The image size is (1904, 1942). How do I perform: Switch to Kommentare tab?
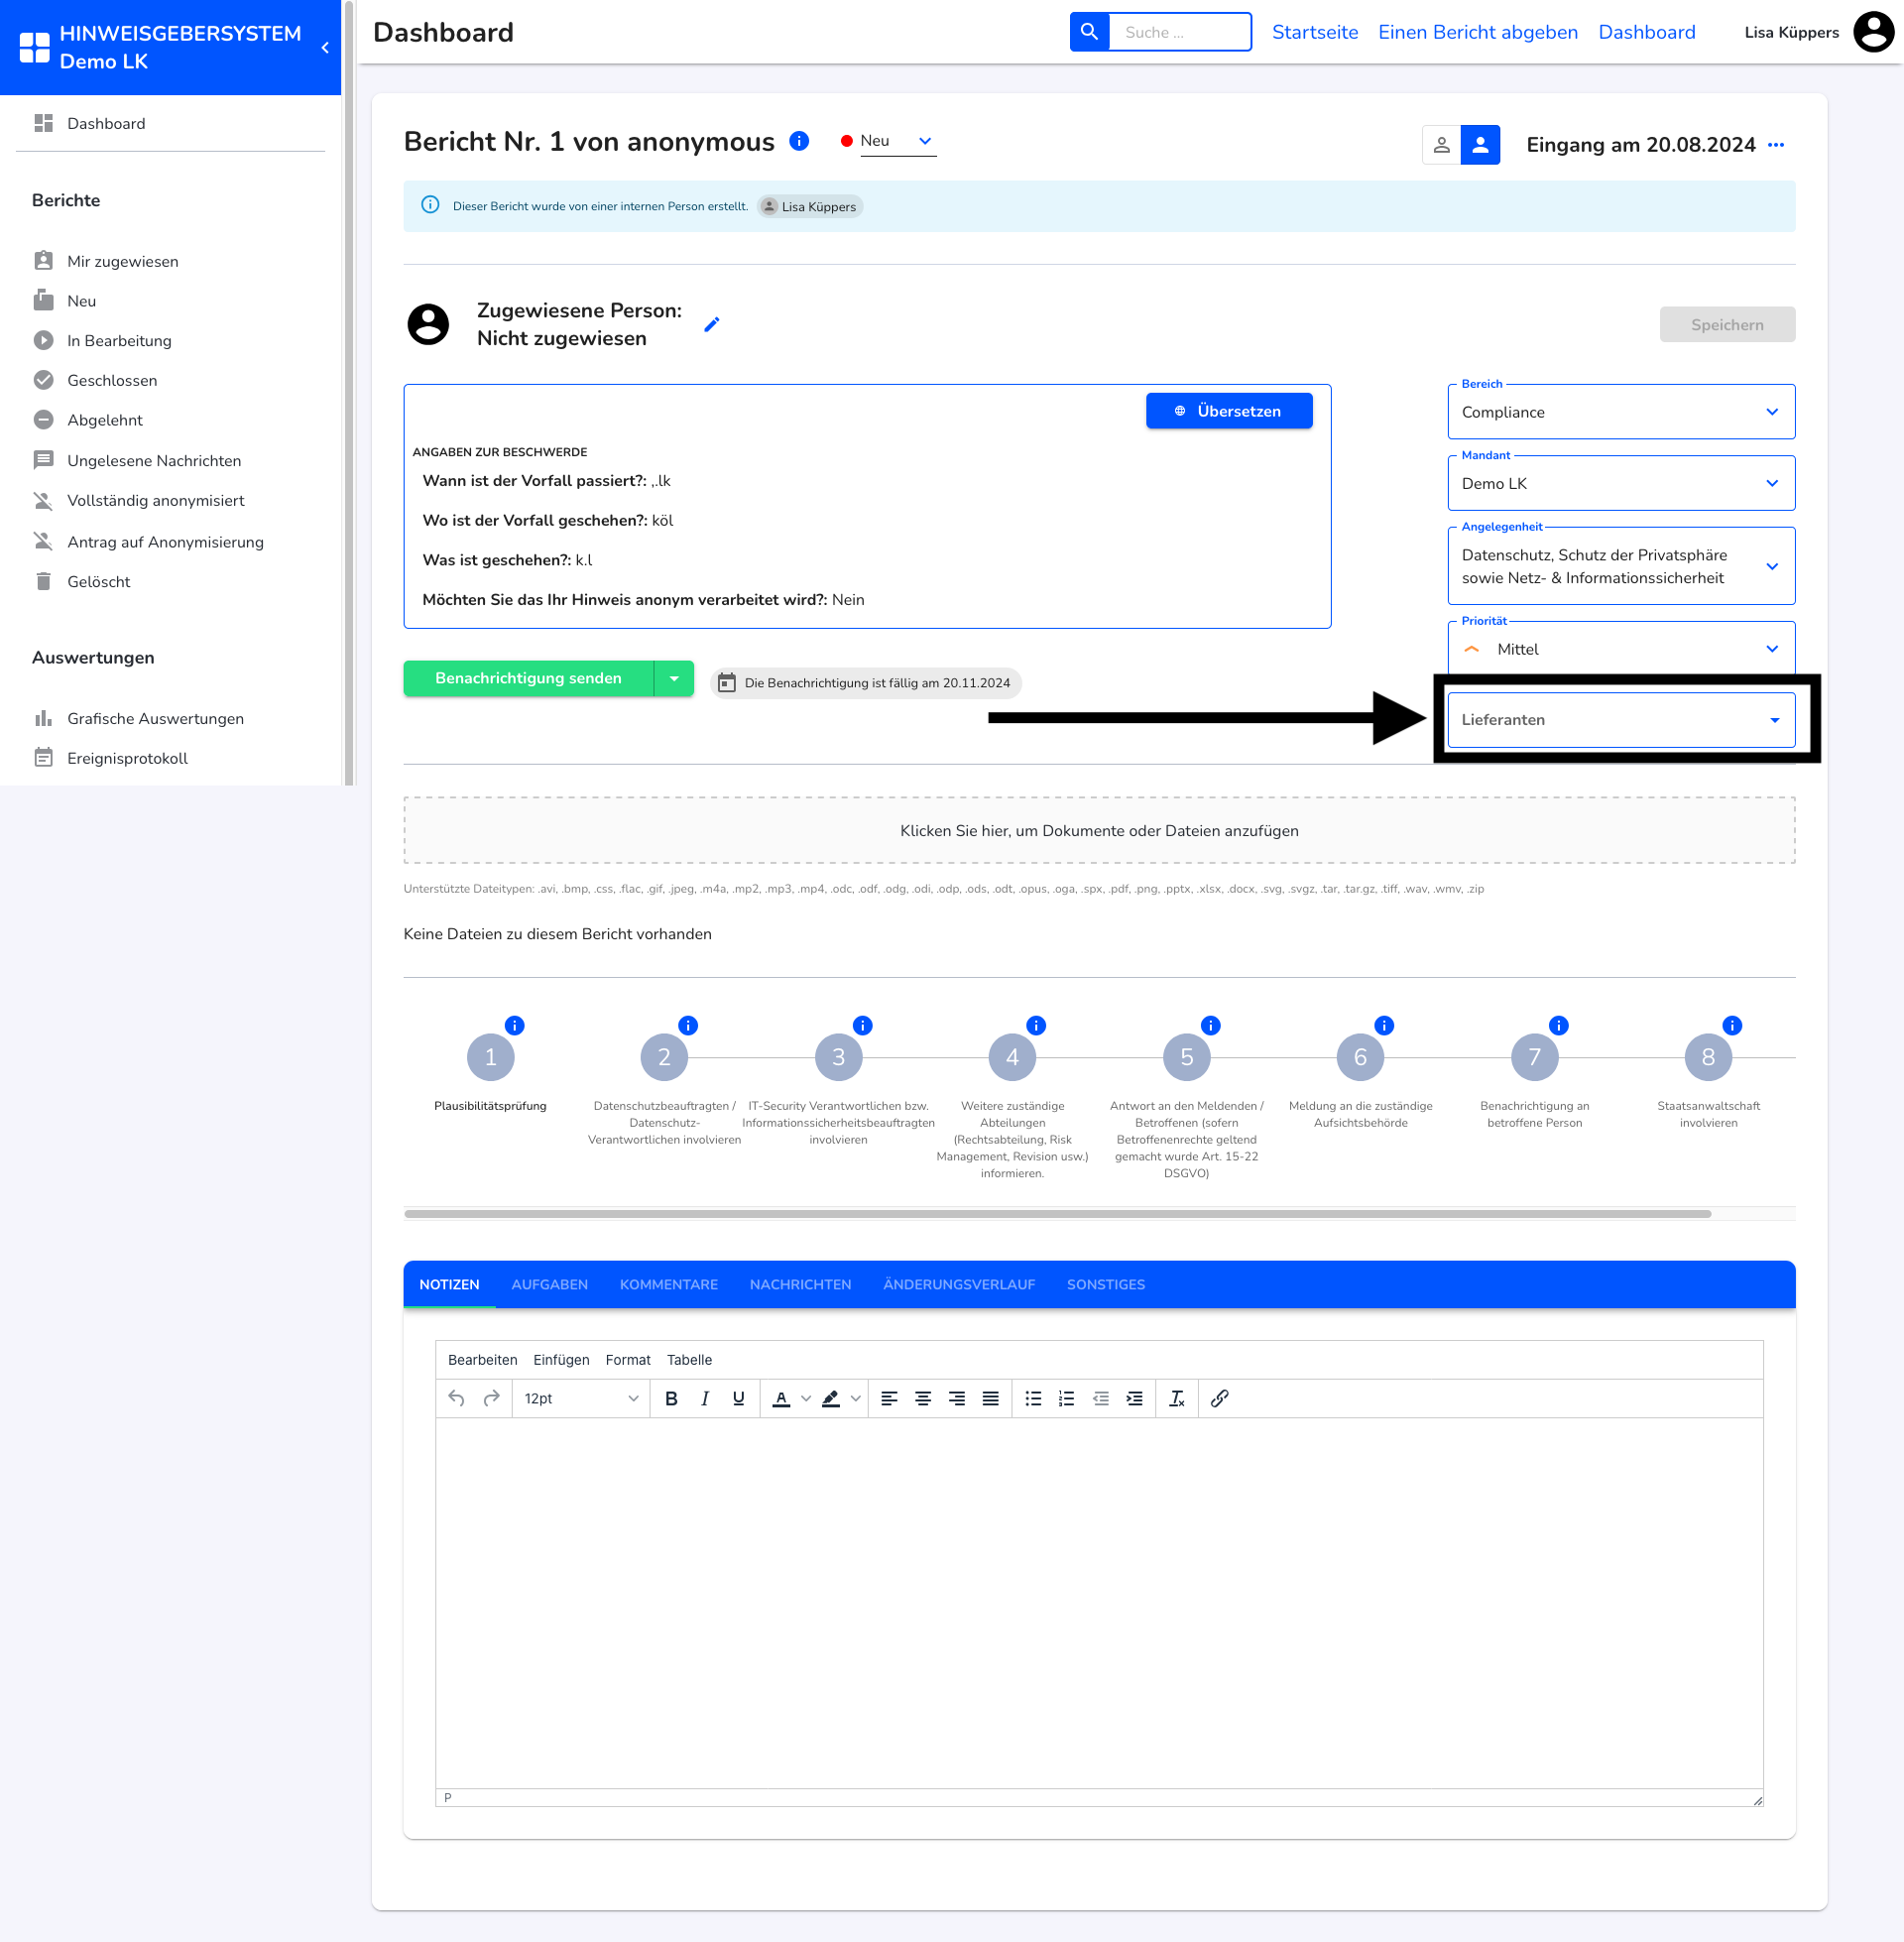click(668, 1284)
